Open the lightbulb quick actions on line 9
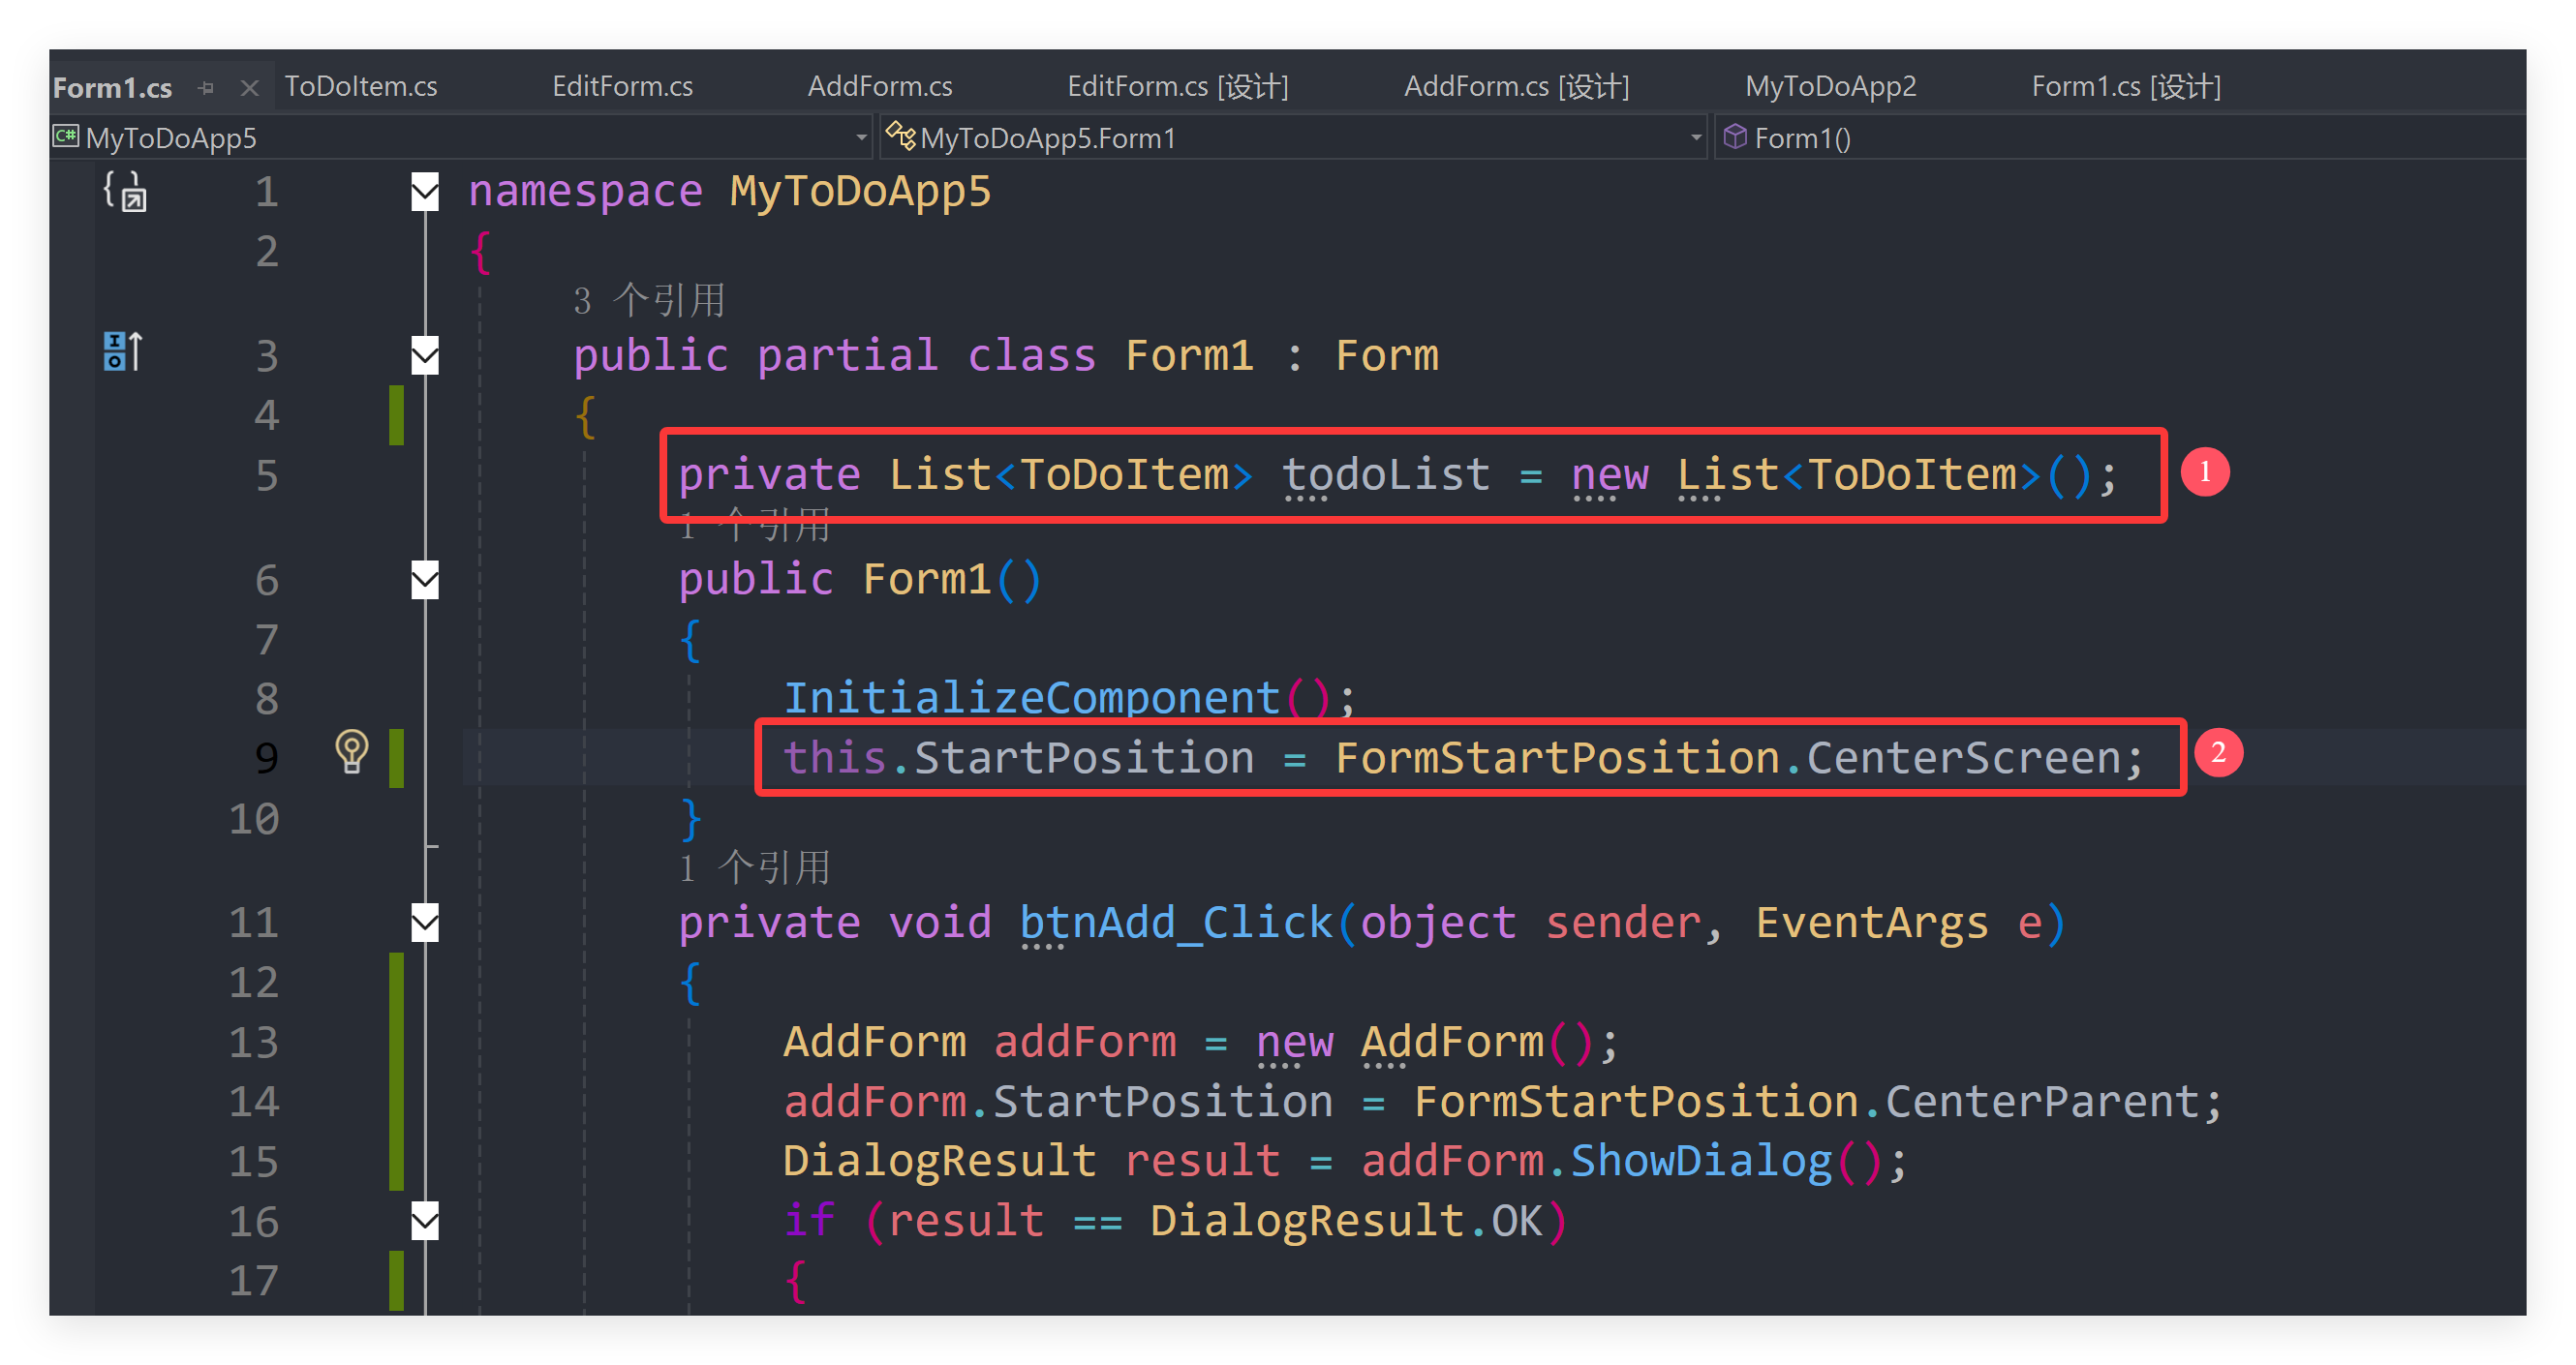Image resolution: width=2576 pixels, height=1365 pixels. (351, 752)
